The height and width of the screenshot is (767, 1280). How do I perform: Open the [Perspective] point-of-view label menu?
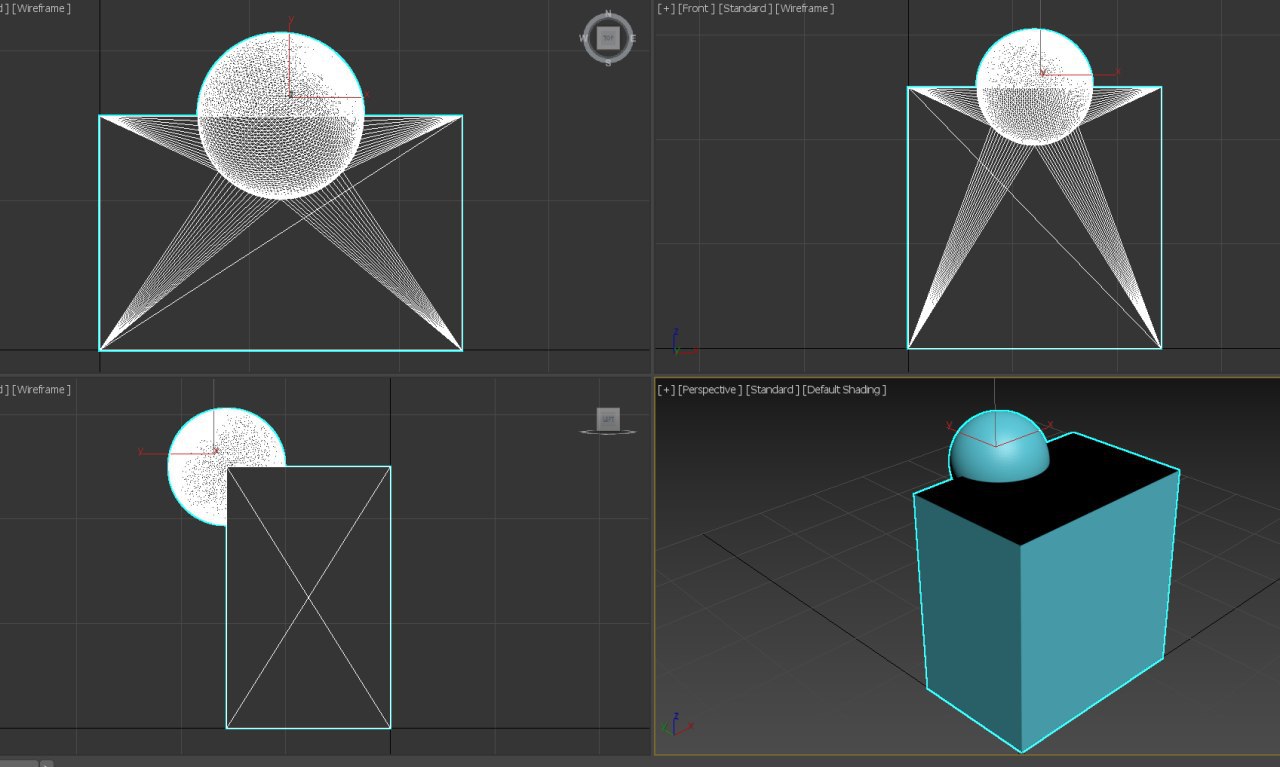coord(711,389)
